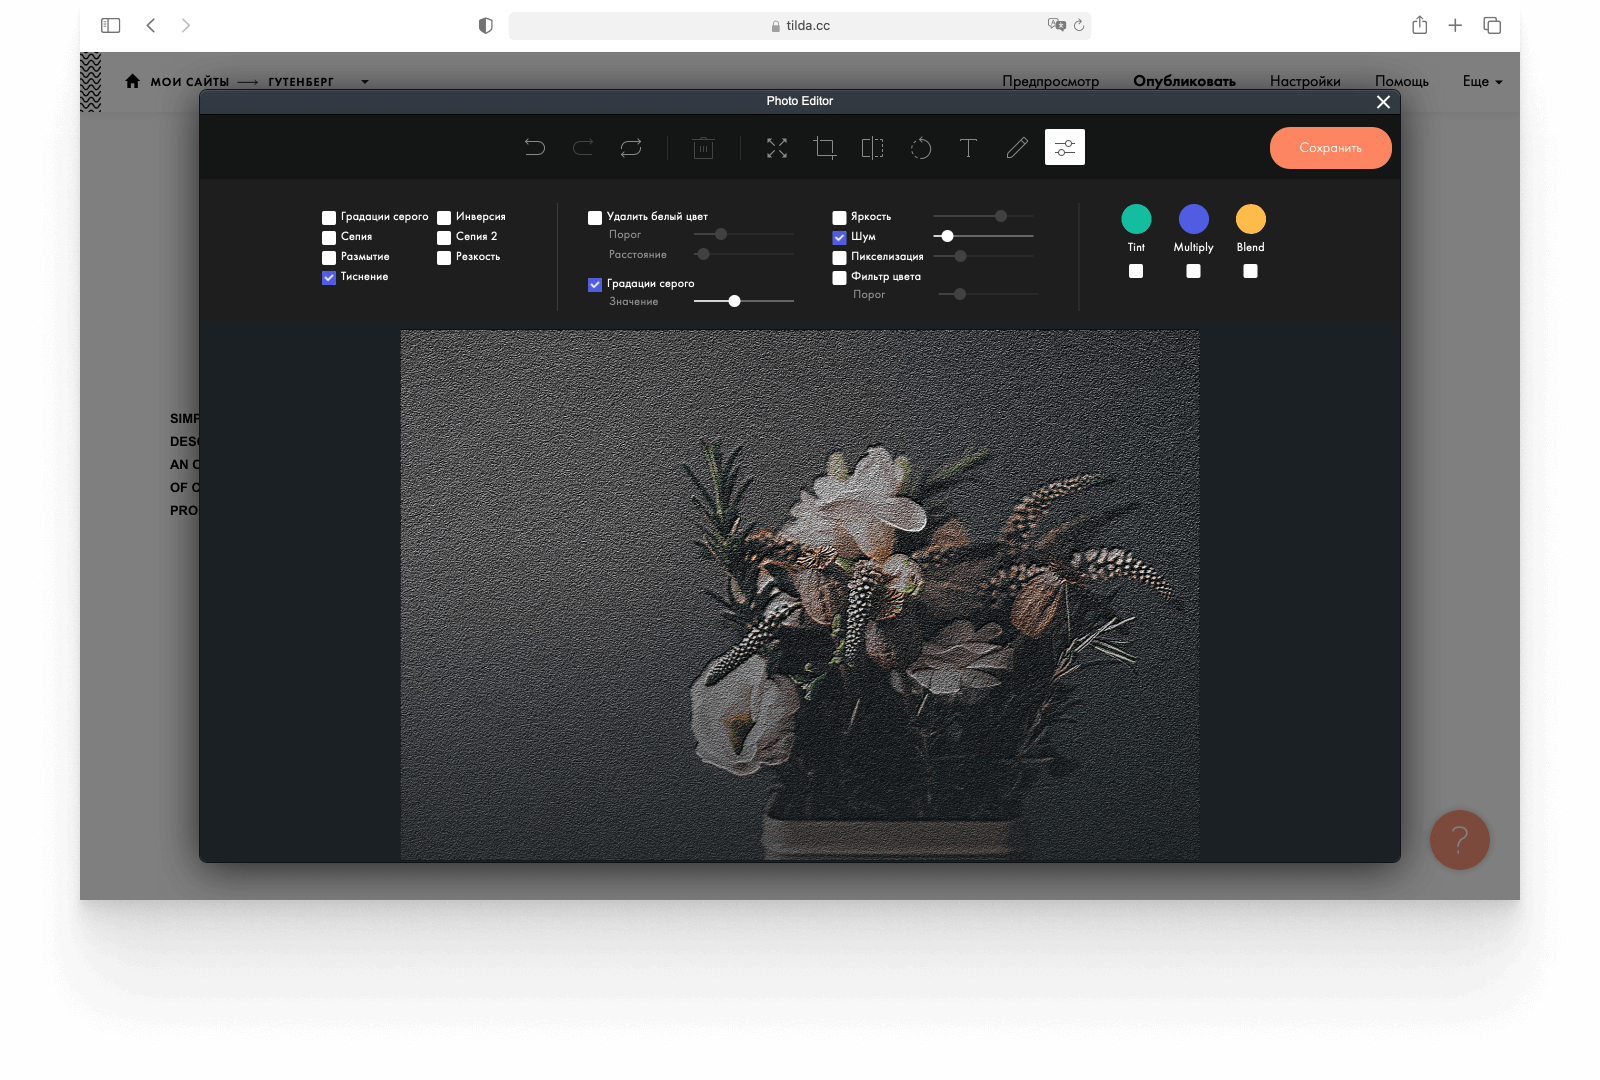Open the help question mark bubble
Screen dimensions: 1600x1080
(1460, 840)
